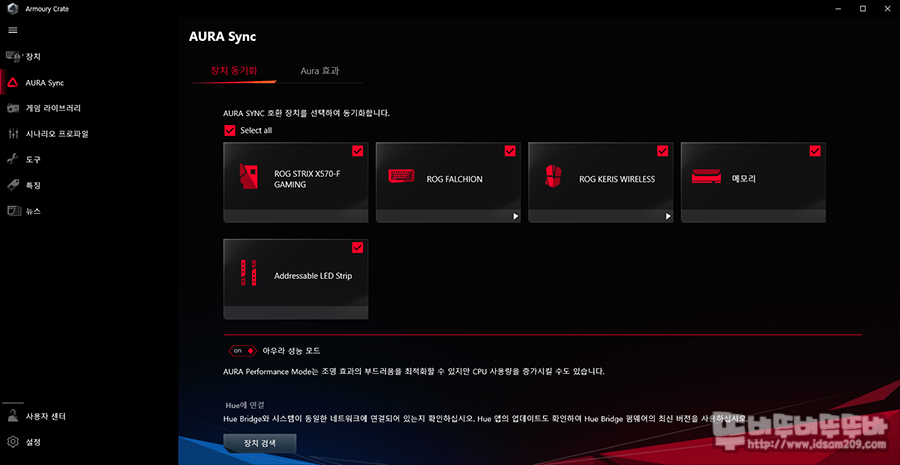
Task: Click the Addressable LED Strip icon
Action: coord(249,273)
